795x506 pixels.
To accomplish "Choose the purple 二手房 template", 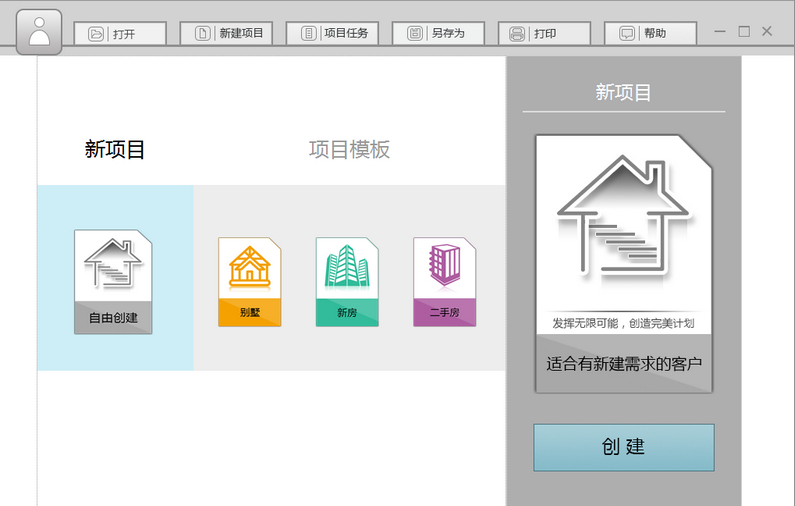I will (x=445, y=282).
